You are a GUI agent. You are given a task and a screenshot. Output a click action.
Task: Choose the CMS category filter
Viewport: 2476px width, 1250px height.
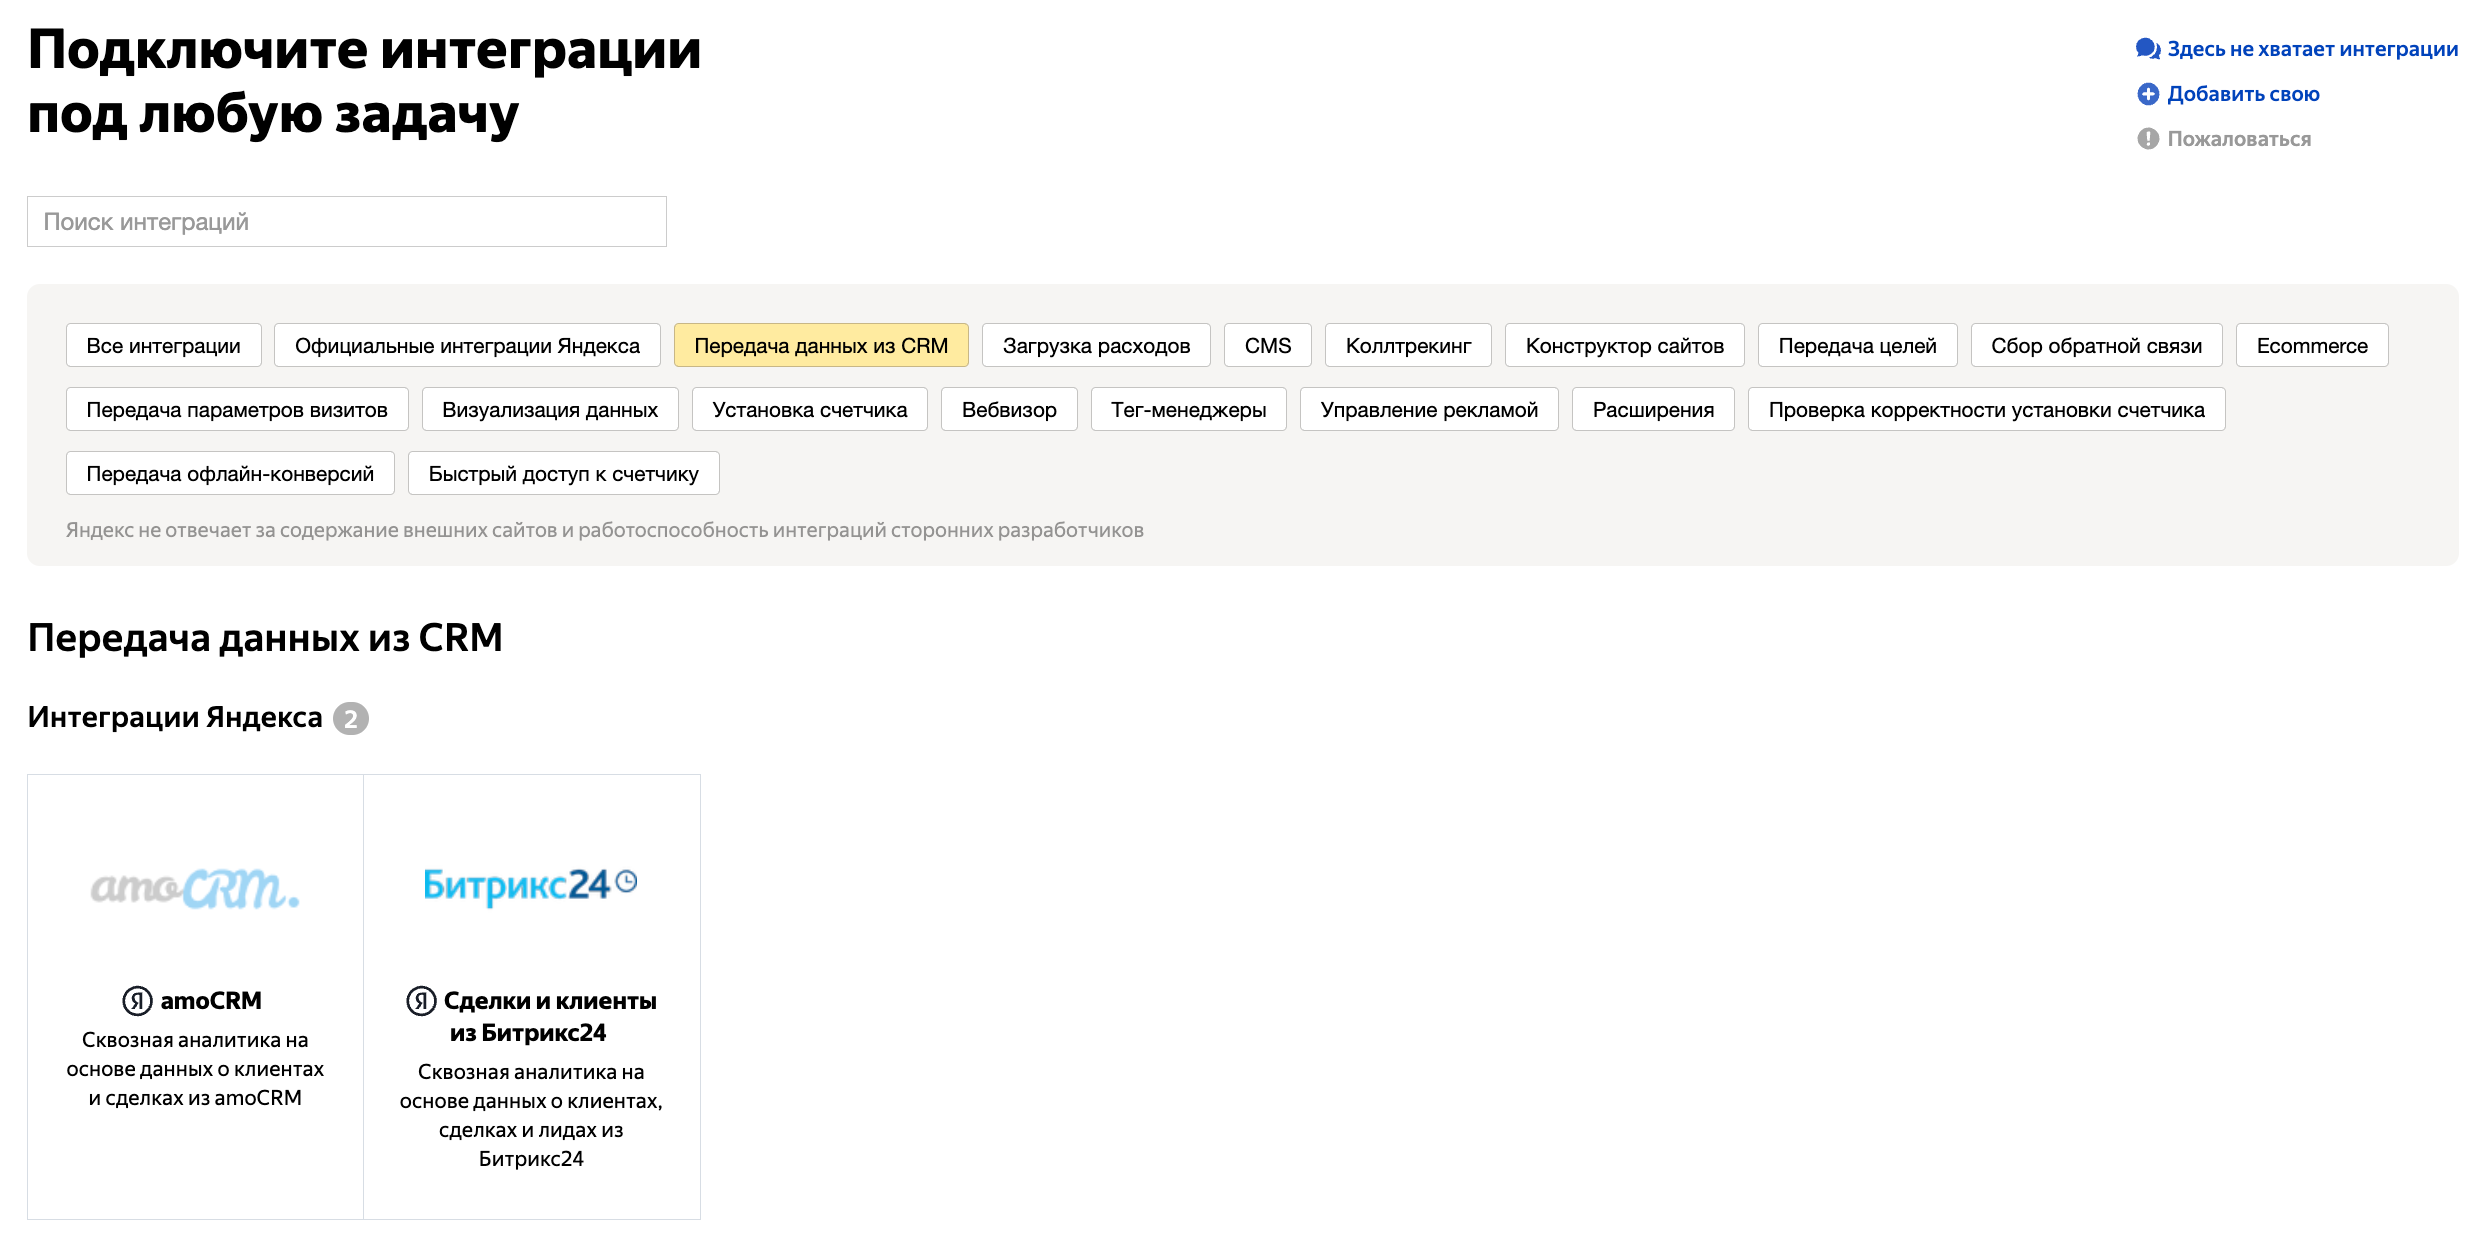[x=1268, y=345]
